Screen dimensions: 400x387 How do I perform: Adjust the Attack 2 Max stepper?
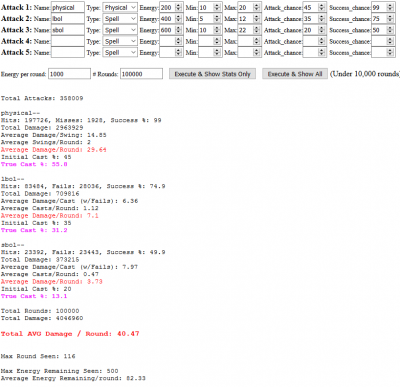(x=257, y=19)
